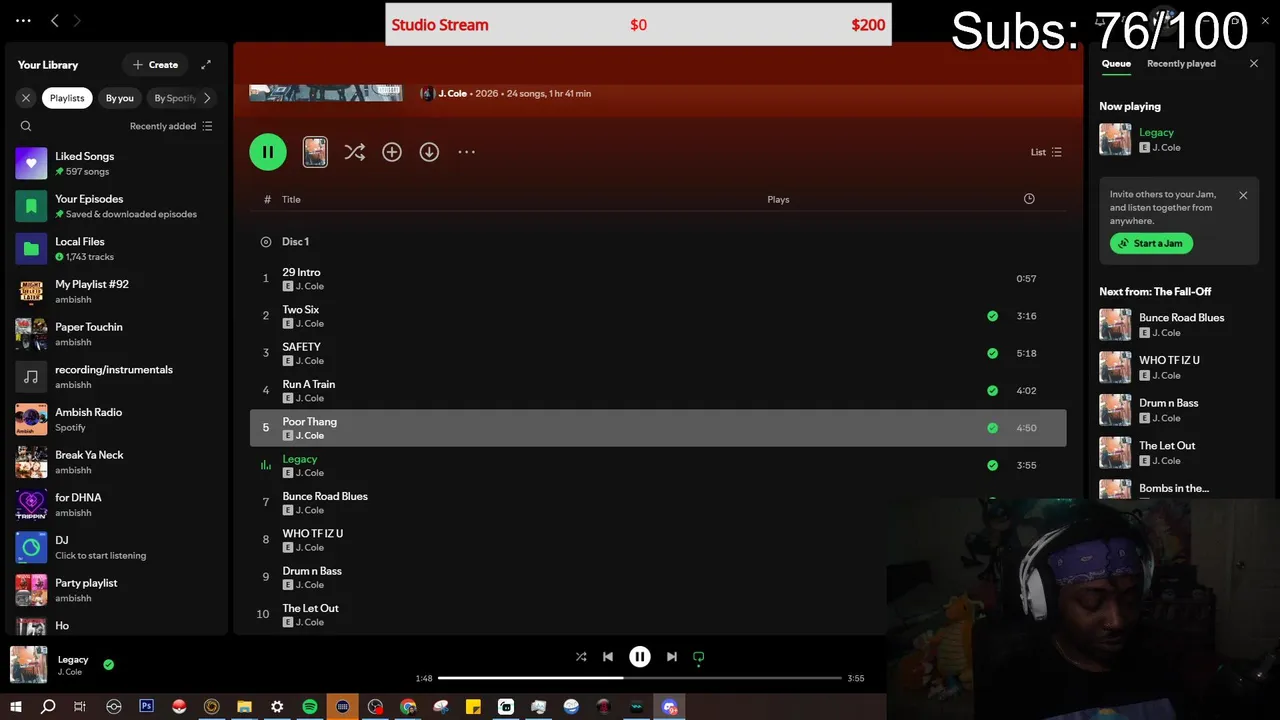Viewport: 1280px width, 720px height.
Task: Add album to library with the plus-circle icon
Action: pyautogui.click(x=392, y=152)
